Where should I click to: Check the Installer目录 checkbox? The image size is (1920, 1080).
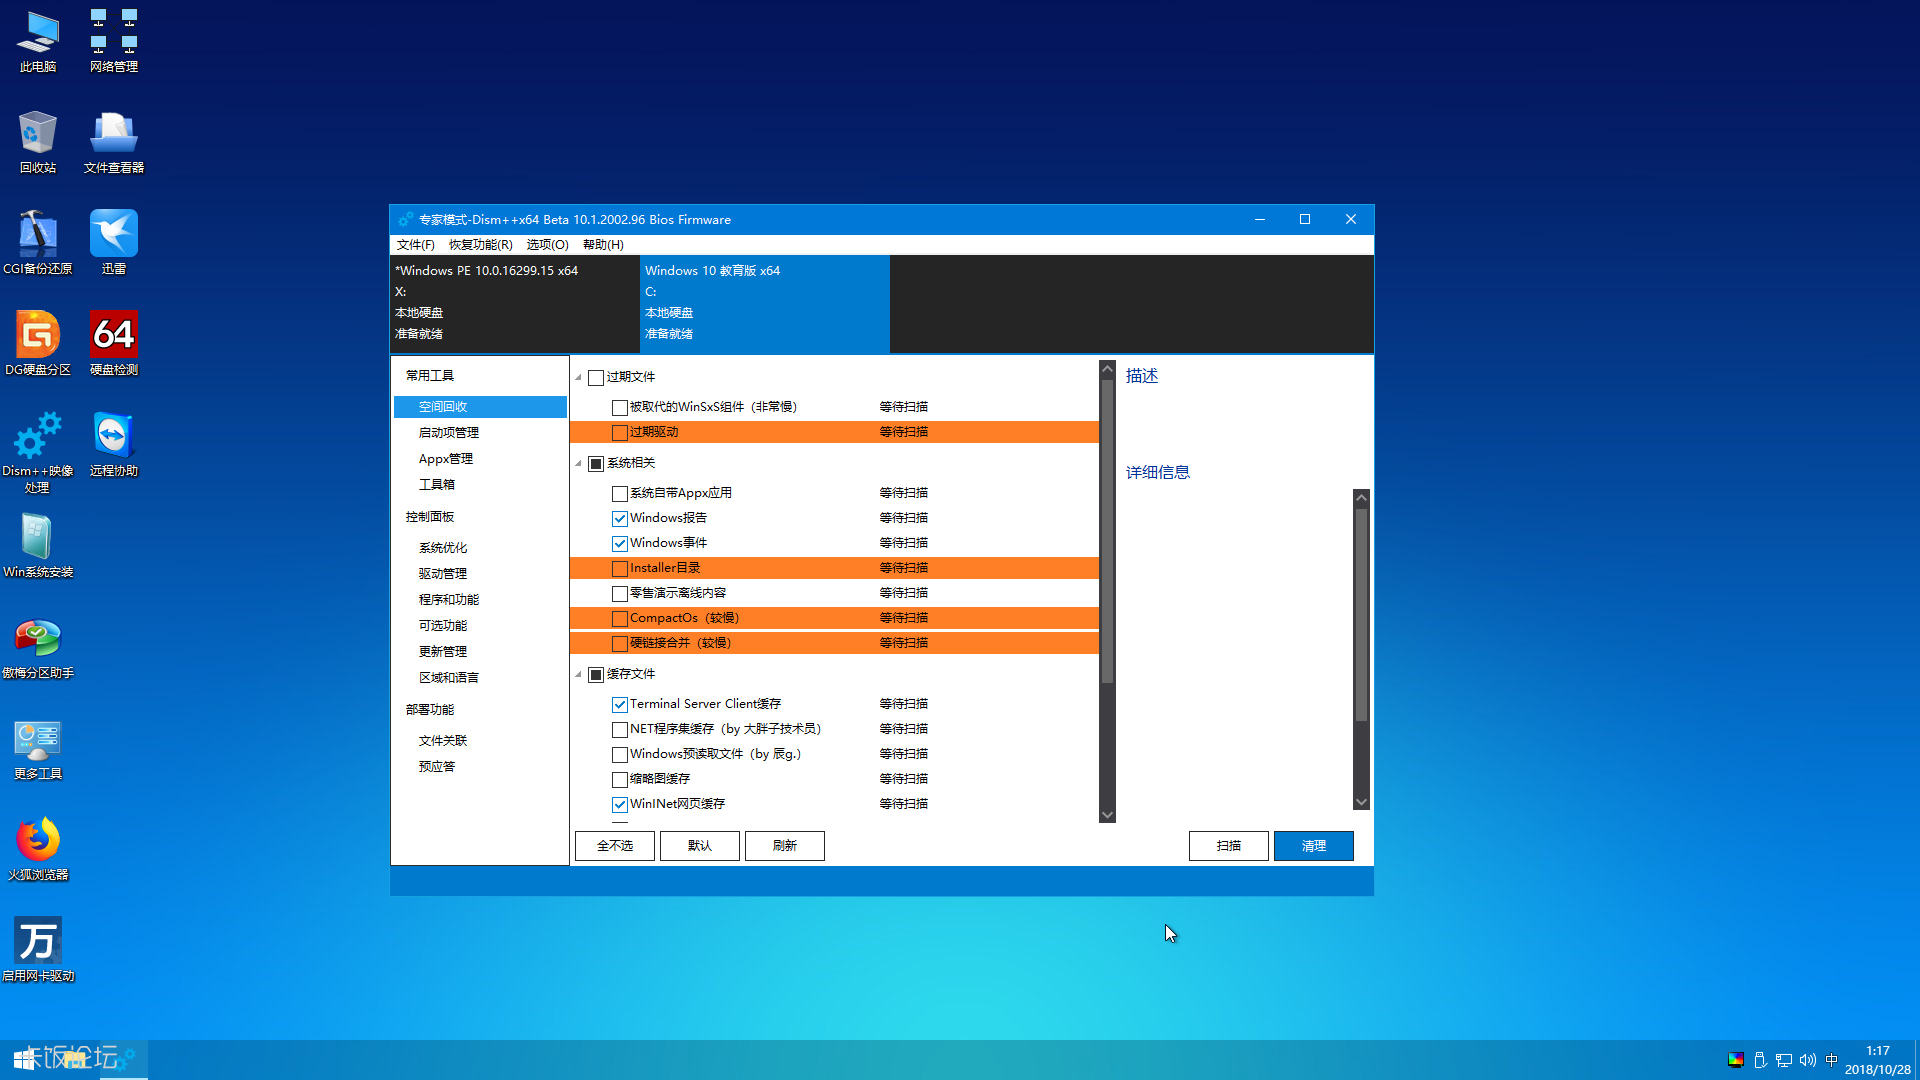(620, 569)
